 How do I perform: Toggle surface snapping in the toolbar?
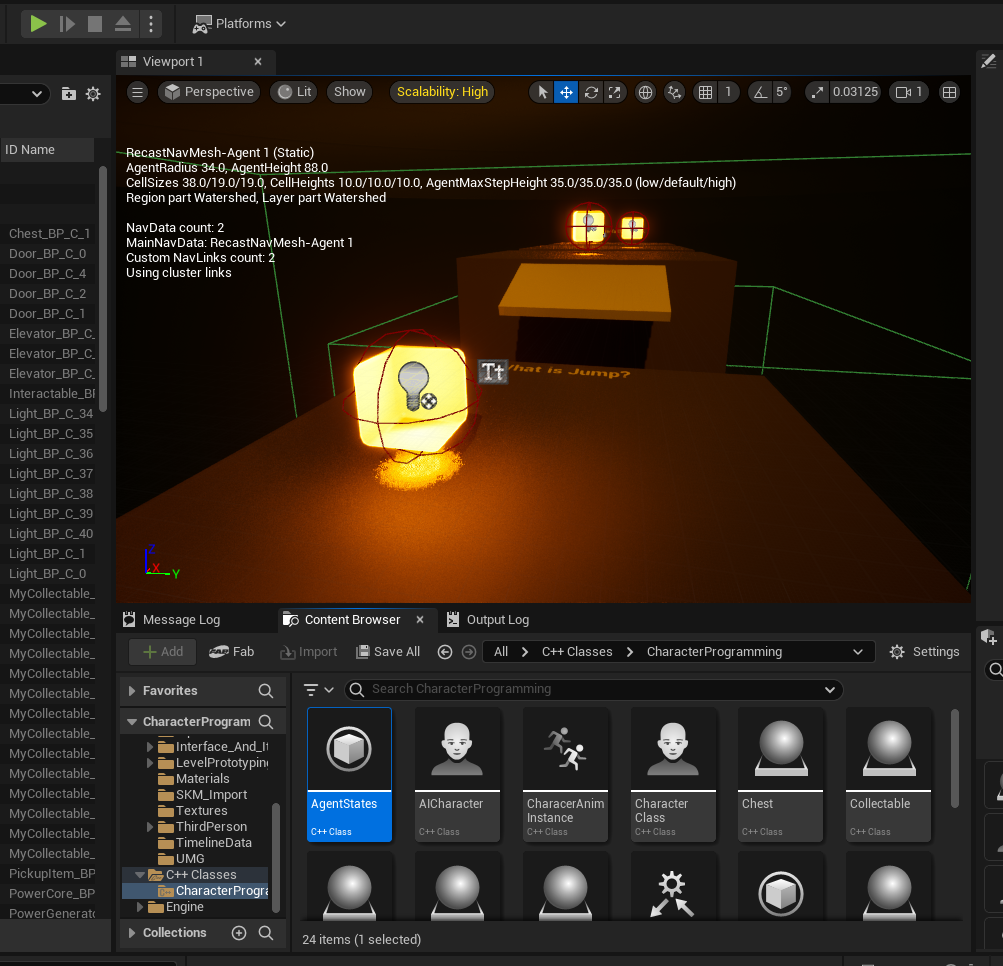(x=675, y=92)
